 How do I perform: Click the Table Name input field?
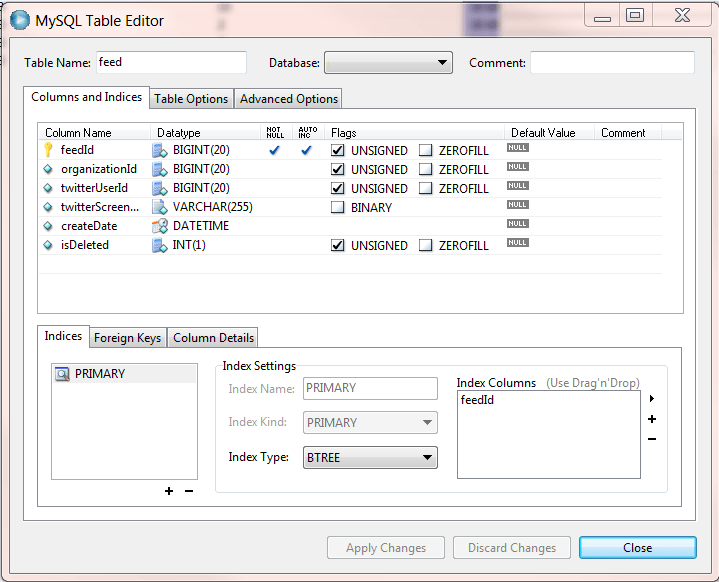point(171,62)
